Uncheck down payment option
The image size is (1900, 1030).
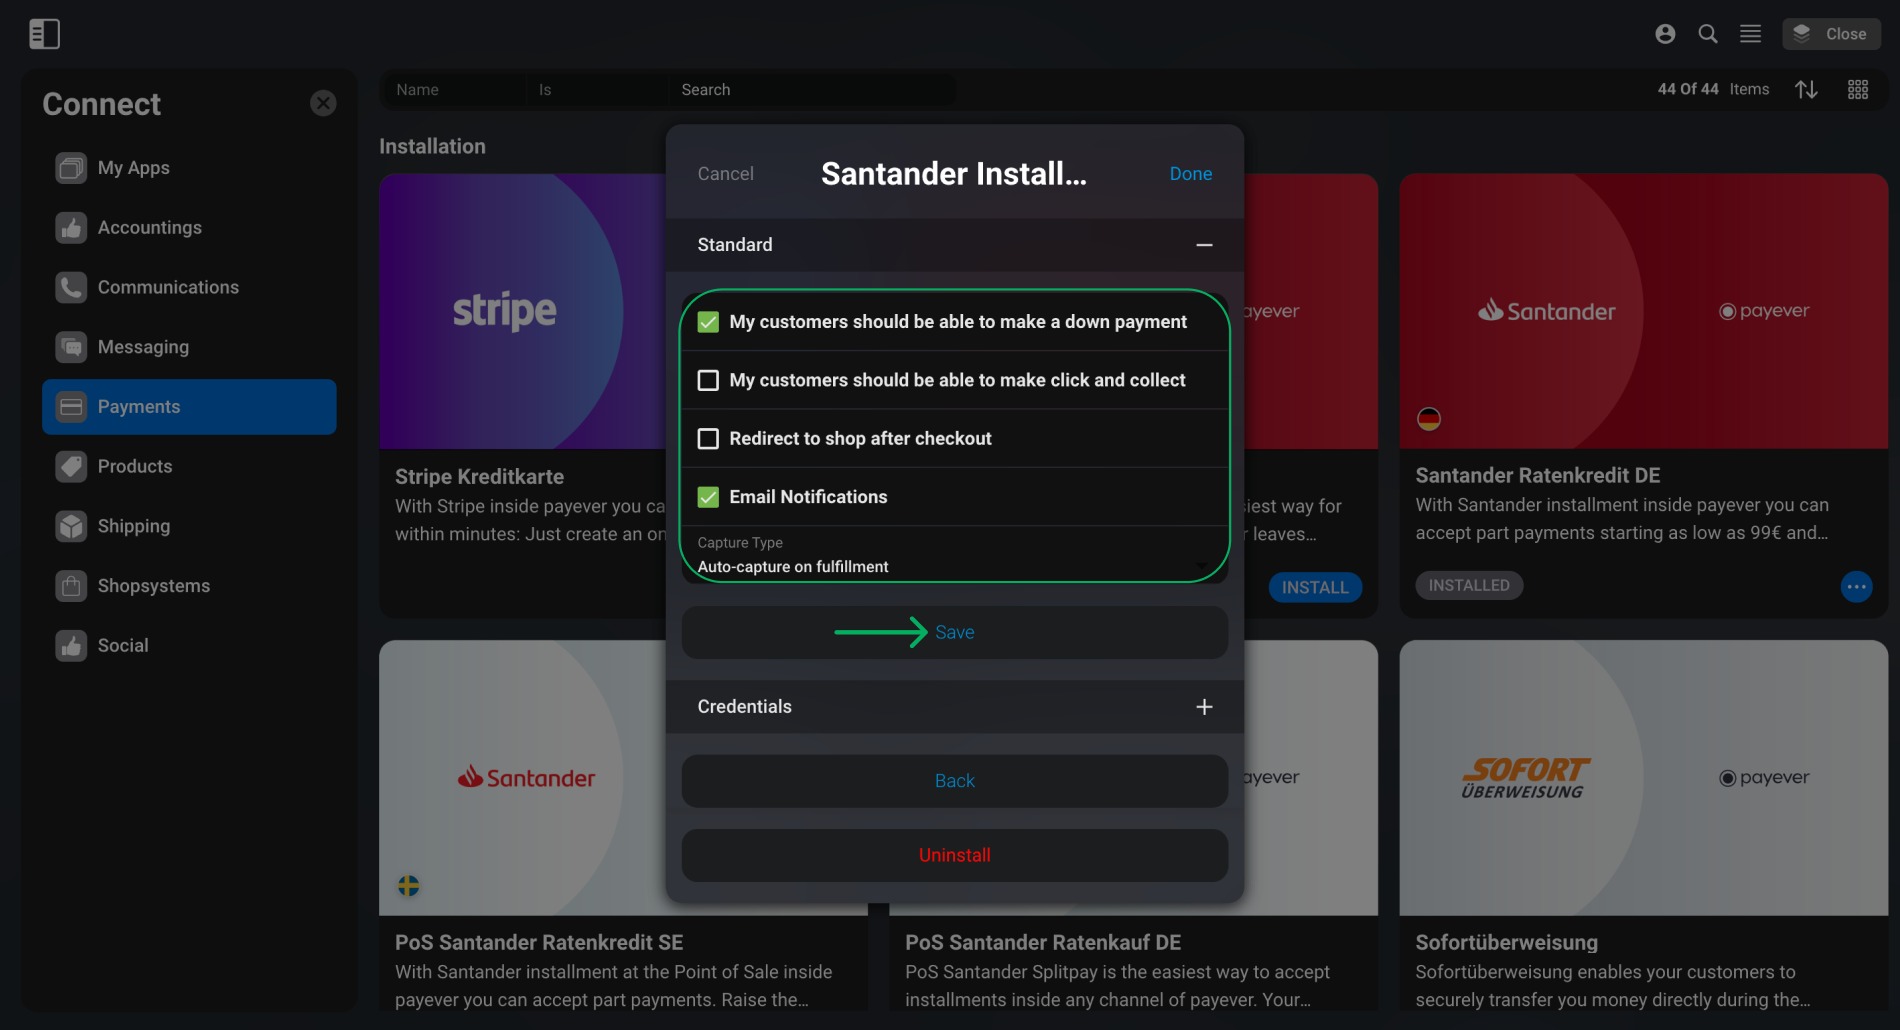tap(708, 322)
